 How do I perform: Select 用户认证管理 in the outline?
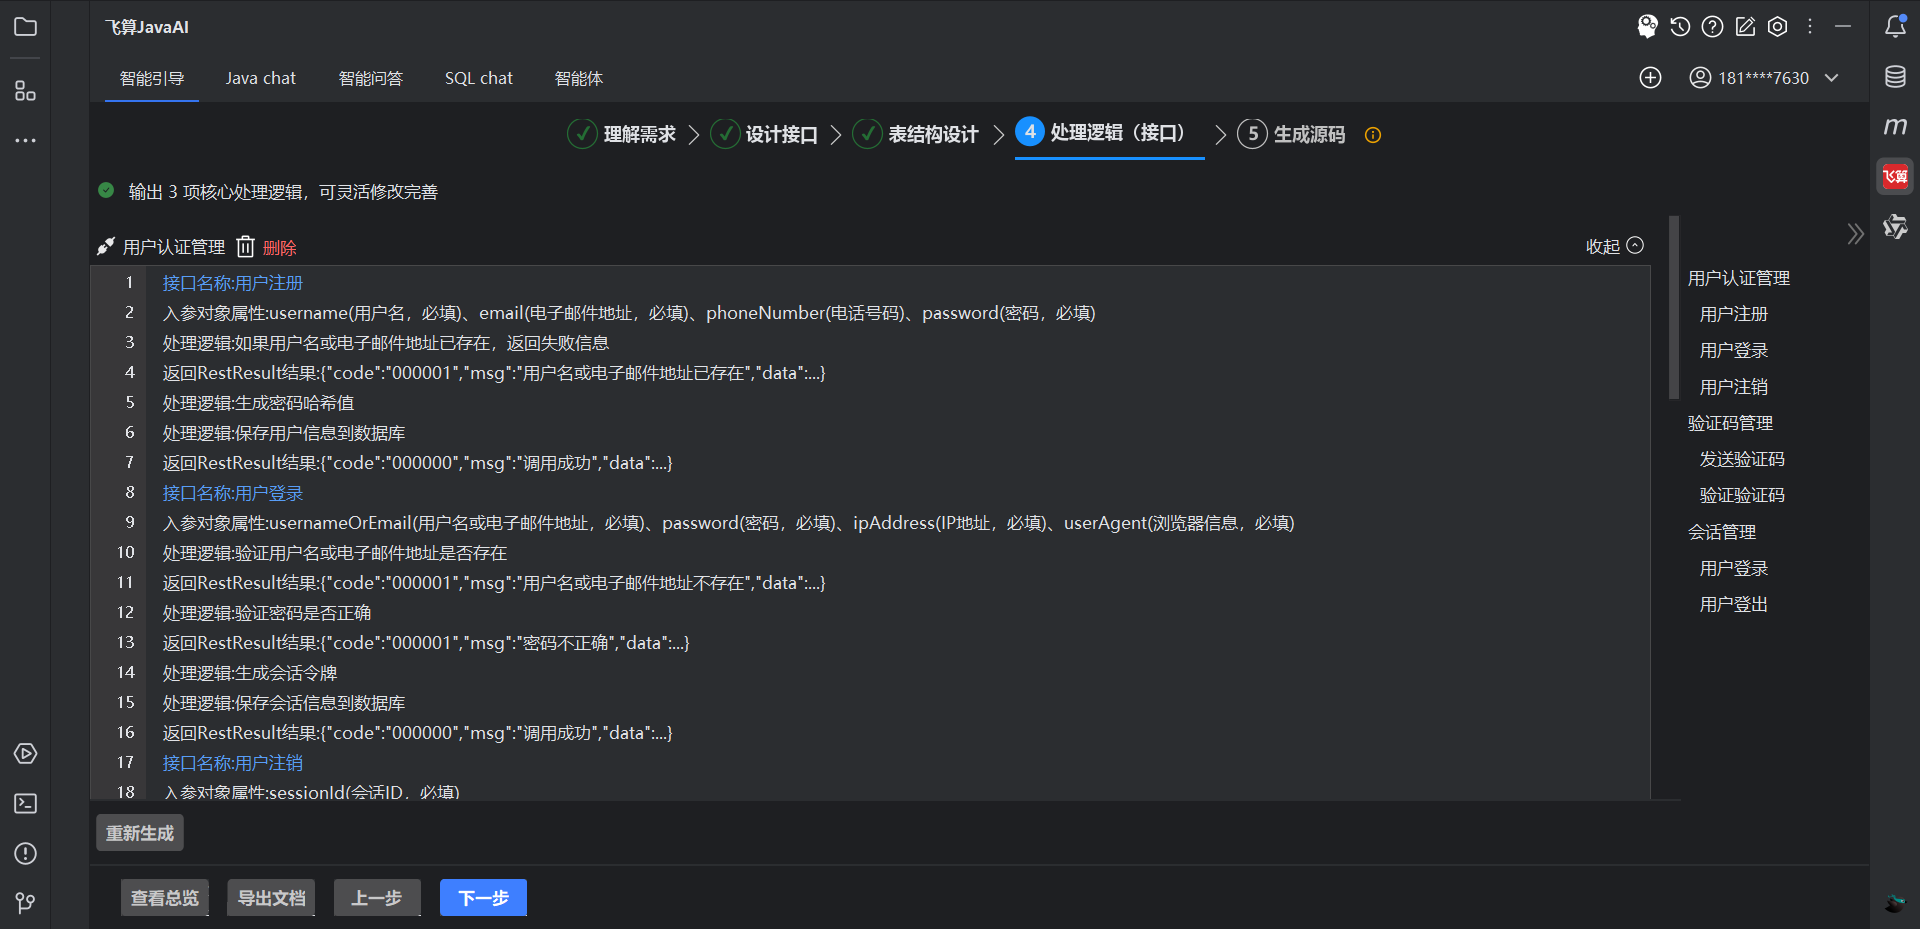tap(1739, 278)
